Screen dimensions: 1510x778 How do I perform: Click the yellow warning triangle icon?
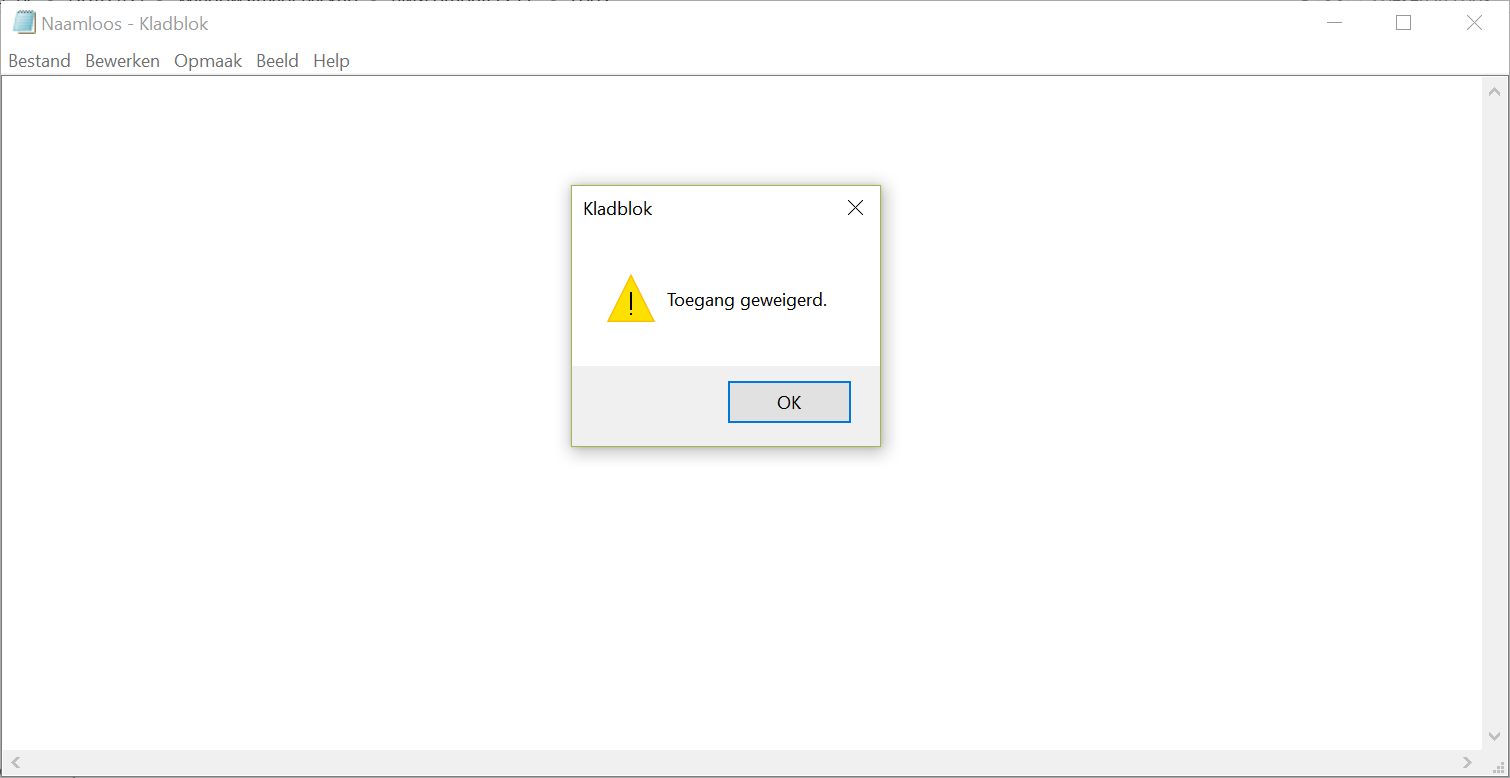click(x=631, y=299)
